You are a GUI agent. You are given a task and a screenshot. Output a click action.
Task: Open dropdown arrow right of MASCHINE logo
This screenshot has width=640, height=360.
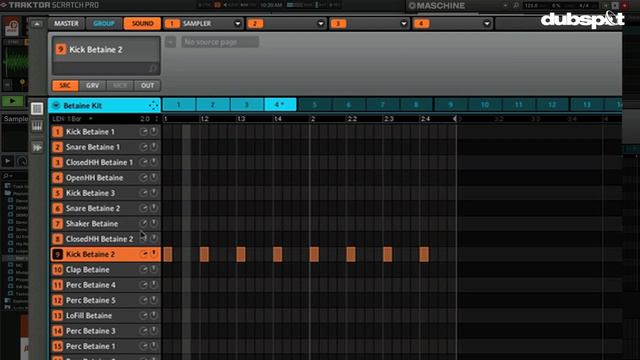[x=505, y=6]
